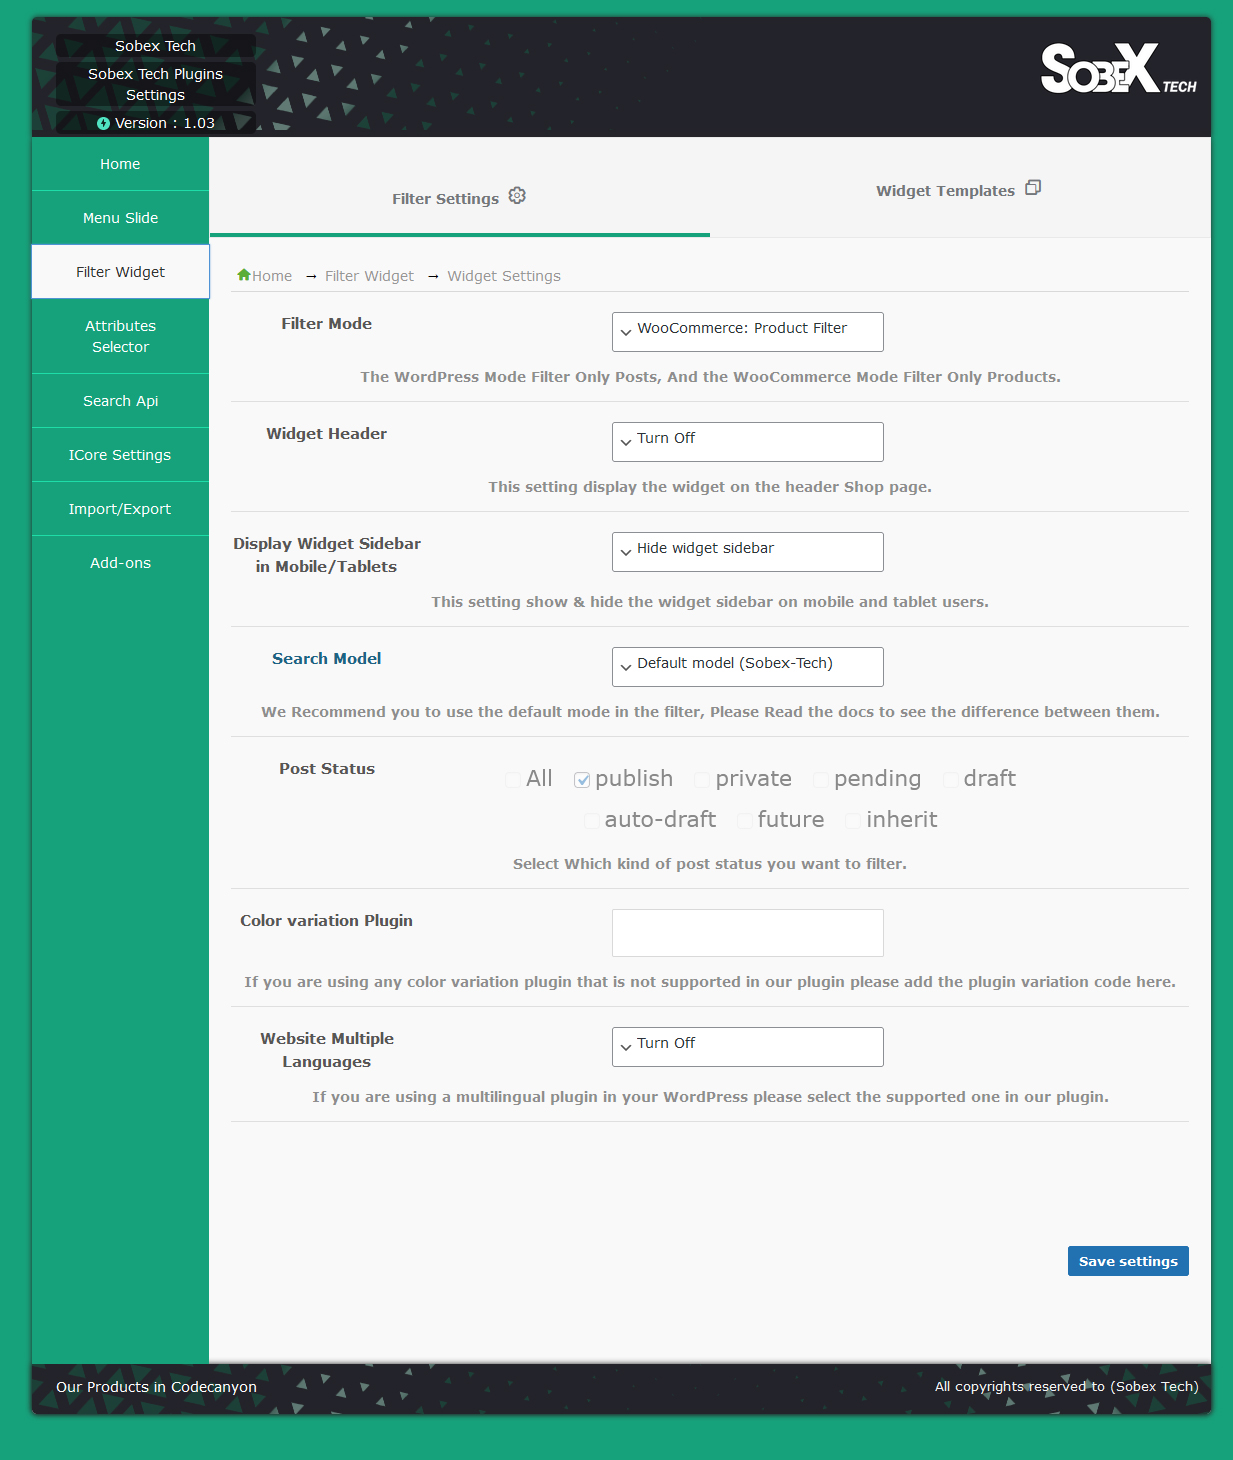The image size is (1233, 1460).
Task: Click the Filter Mode label
Action: tap(327, 323)
